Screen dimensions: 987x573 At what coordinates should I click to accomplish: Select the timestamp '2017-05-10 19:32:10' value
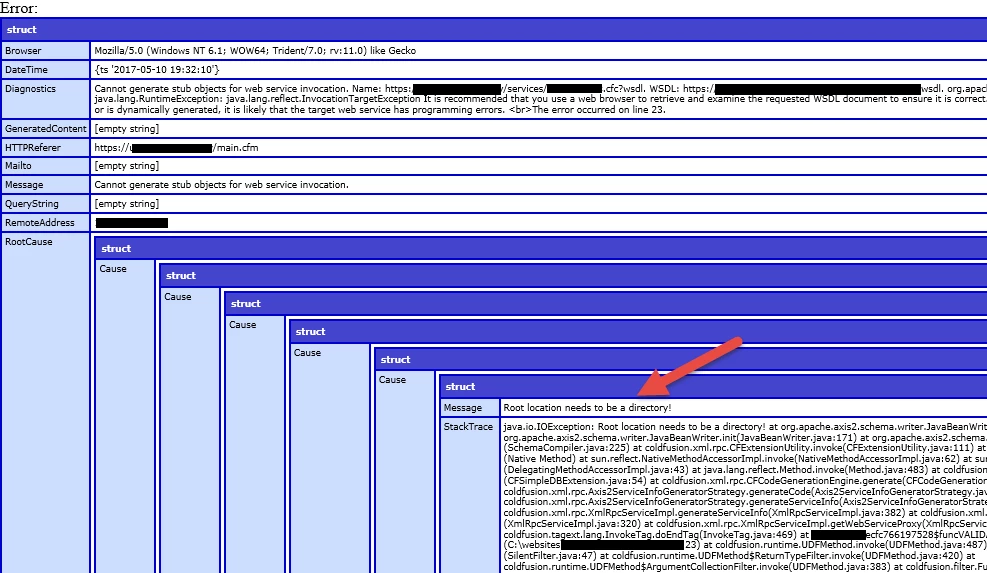157,69
